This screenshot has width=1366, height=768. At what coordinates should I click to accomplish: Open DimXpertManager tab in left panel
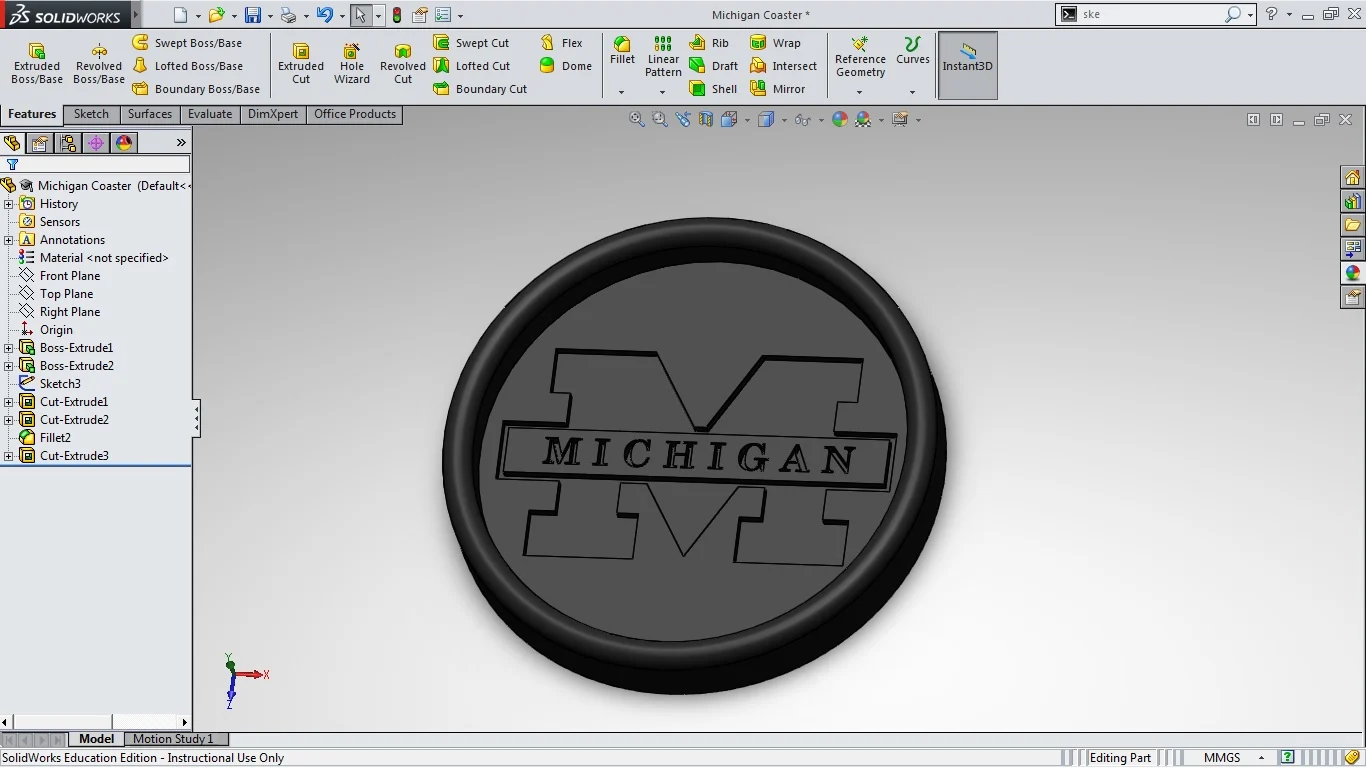coord(96,143)
